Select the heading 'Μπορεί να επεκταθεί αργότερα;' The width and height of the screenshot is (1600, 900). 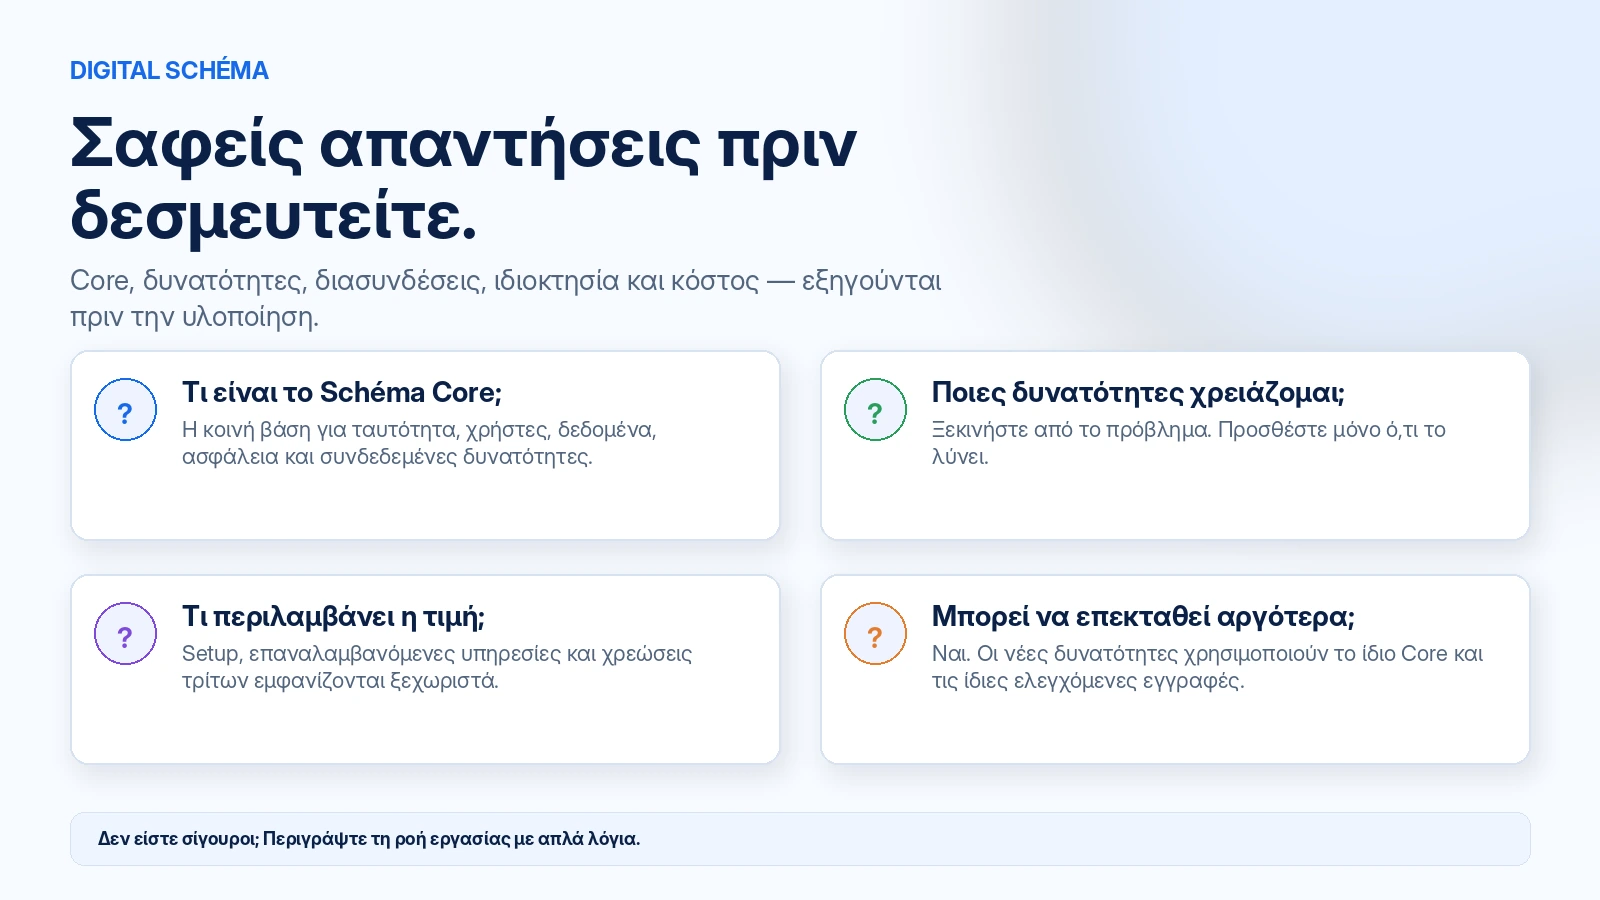[x=1143, y=616]
